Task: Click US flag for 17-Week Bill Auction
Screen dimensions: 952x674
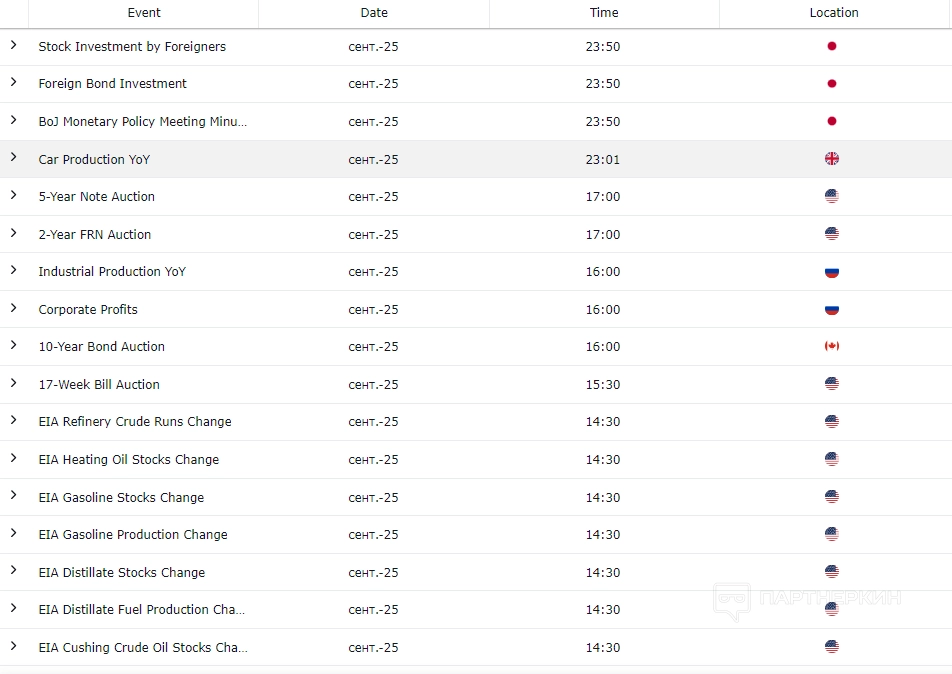Action: coord(831,384)
